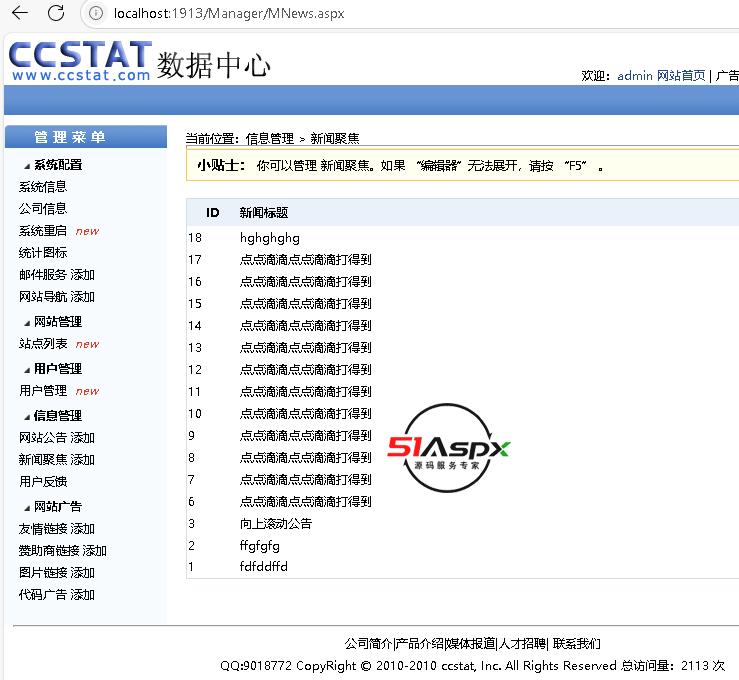This screenshot has height=680, width=739.
Task: Click 添加 next to 新闻聚焦
Action: tap(83, 460)
